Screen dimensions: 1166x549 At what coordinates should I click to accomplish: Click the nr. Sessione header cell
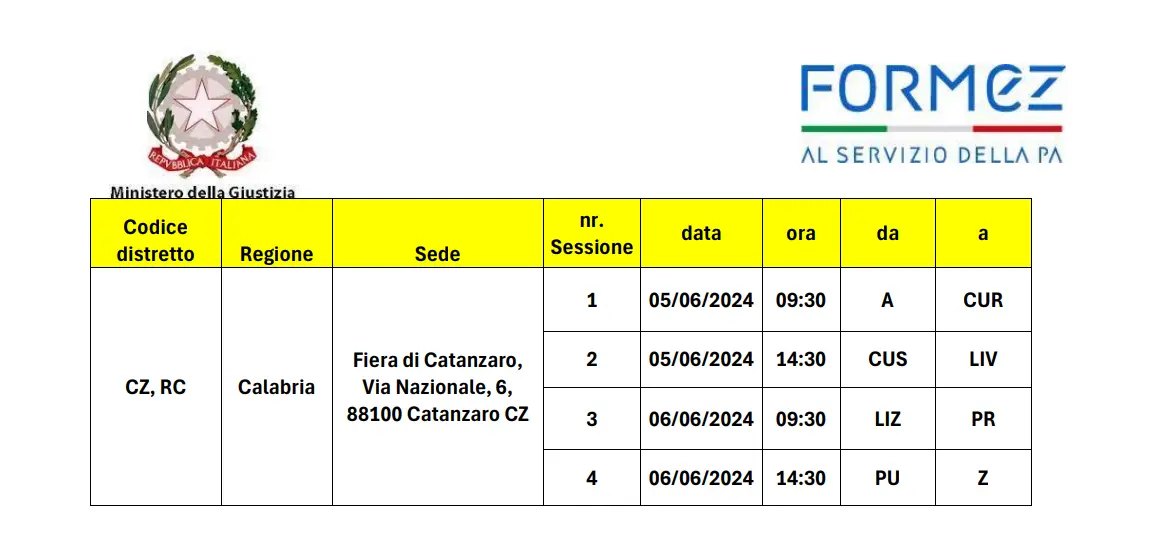click(x=592, y=234)
